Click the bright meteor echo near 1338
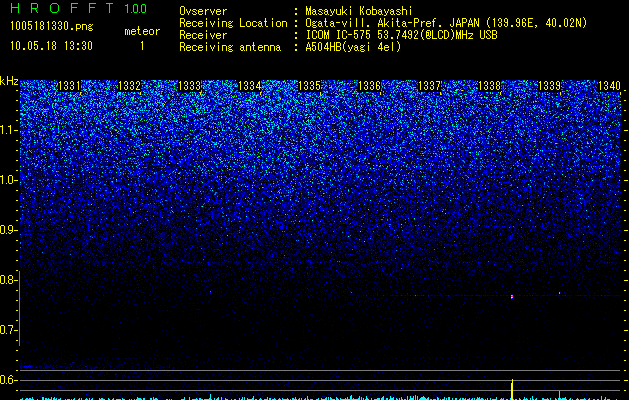 pos(512,297)
